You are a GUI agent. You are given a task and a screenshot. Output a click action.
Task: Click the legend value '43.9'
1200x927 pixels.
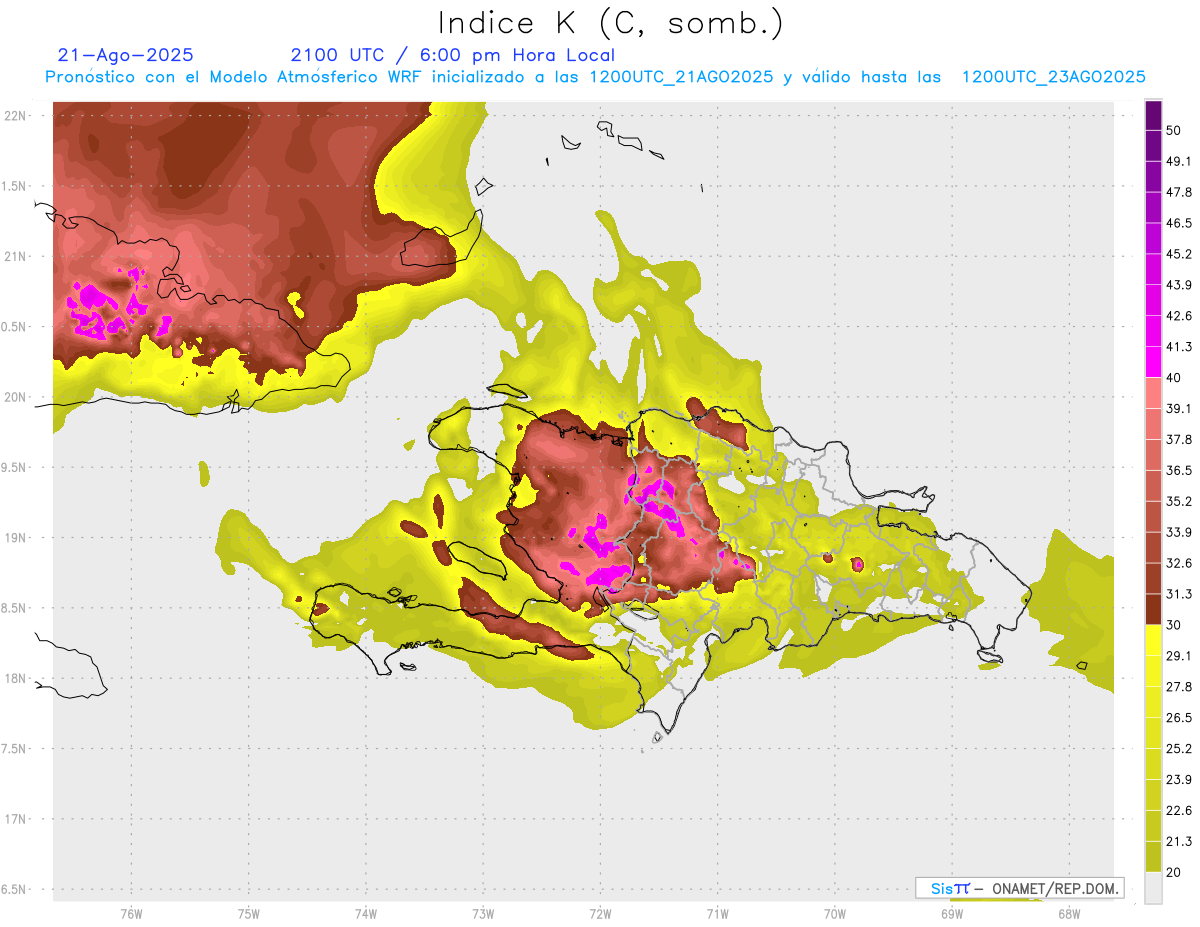tap(1179, 285)
